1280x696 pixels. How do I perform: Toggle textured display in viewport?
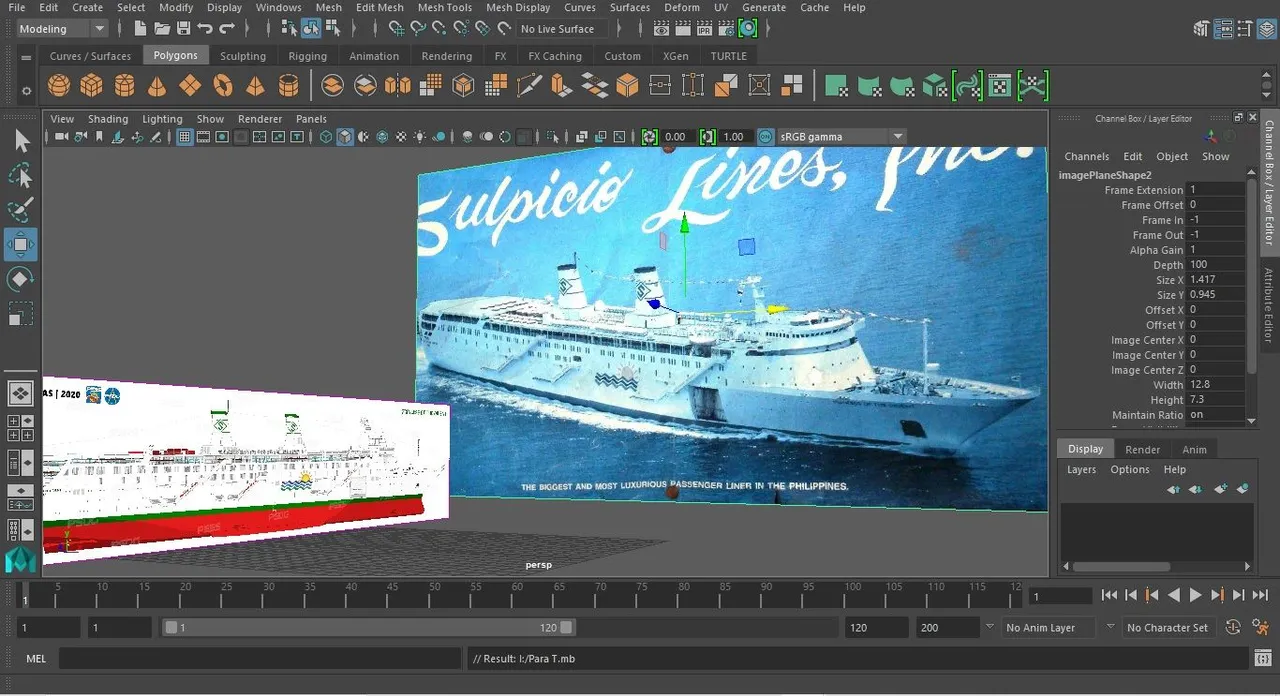click(401, 137)
